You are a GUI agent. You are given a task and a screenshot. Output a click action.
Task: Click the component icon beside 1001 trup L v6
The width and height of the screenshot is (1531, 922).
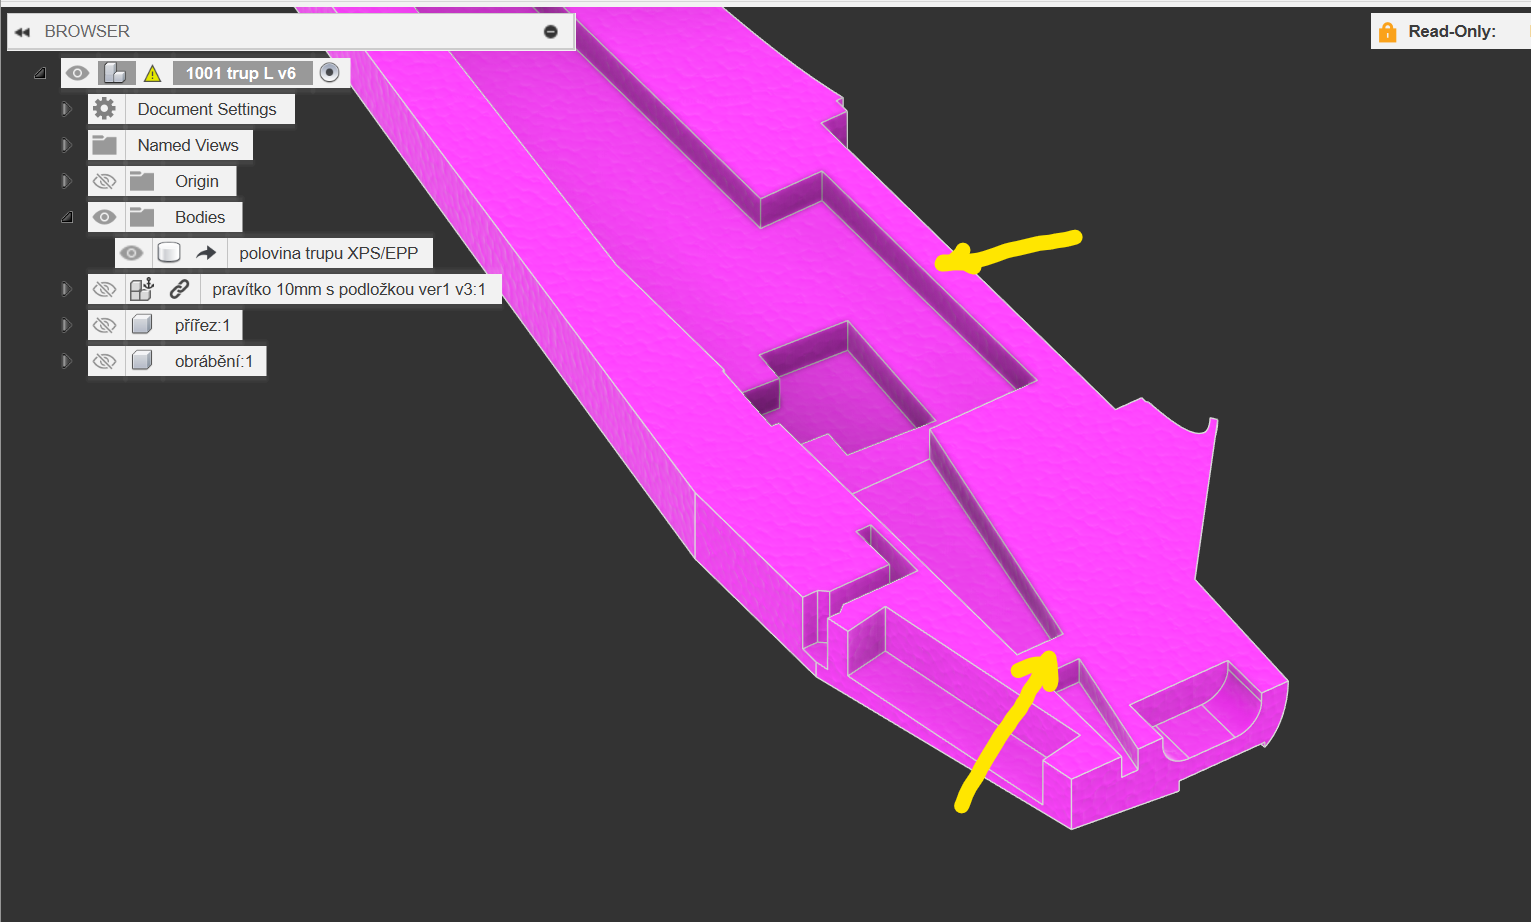pos(116,73)
